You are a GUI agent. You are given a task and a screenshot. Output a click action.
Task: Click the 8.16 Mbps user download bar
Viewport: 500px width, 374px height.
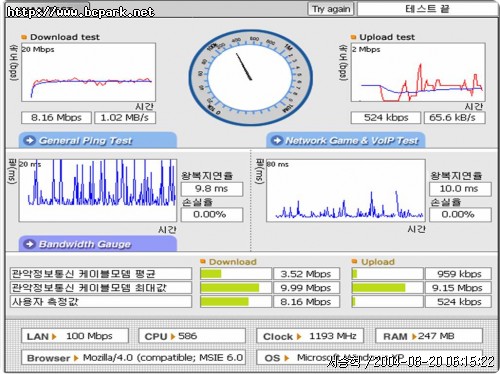(x=236, y=302)
